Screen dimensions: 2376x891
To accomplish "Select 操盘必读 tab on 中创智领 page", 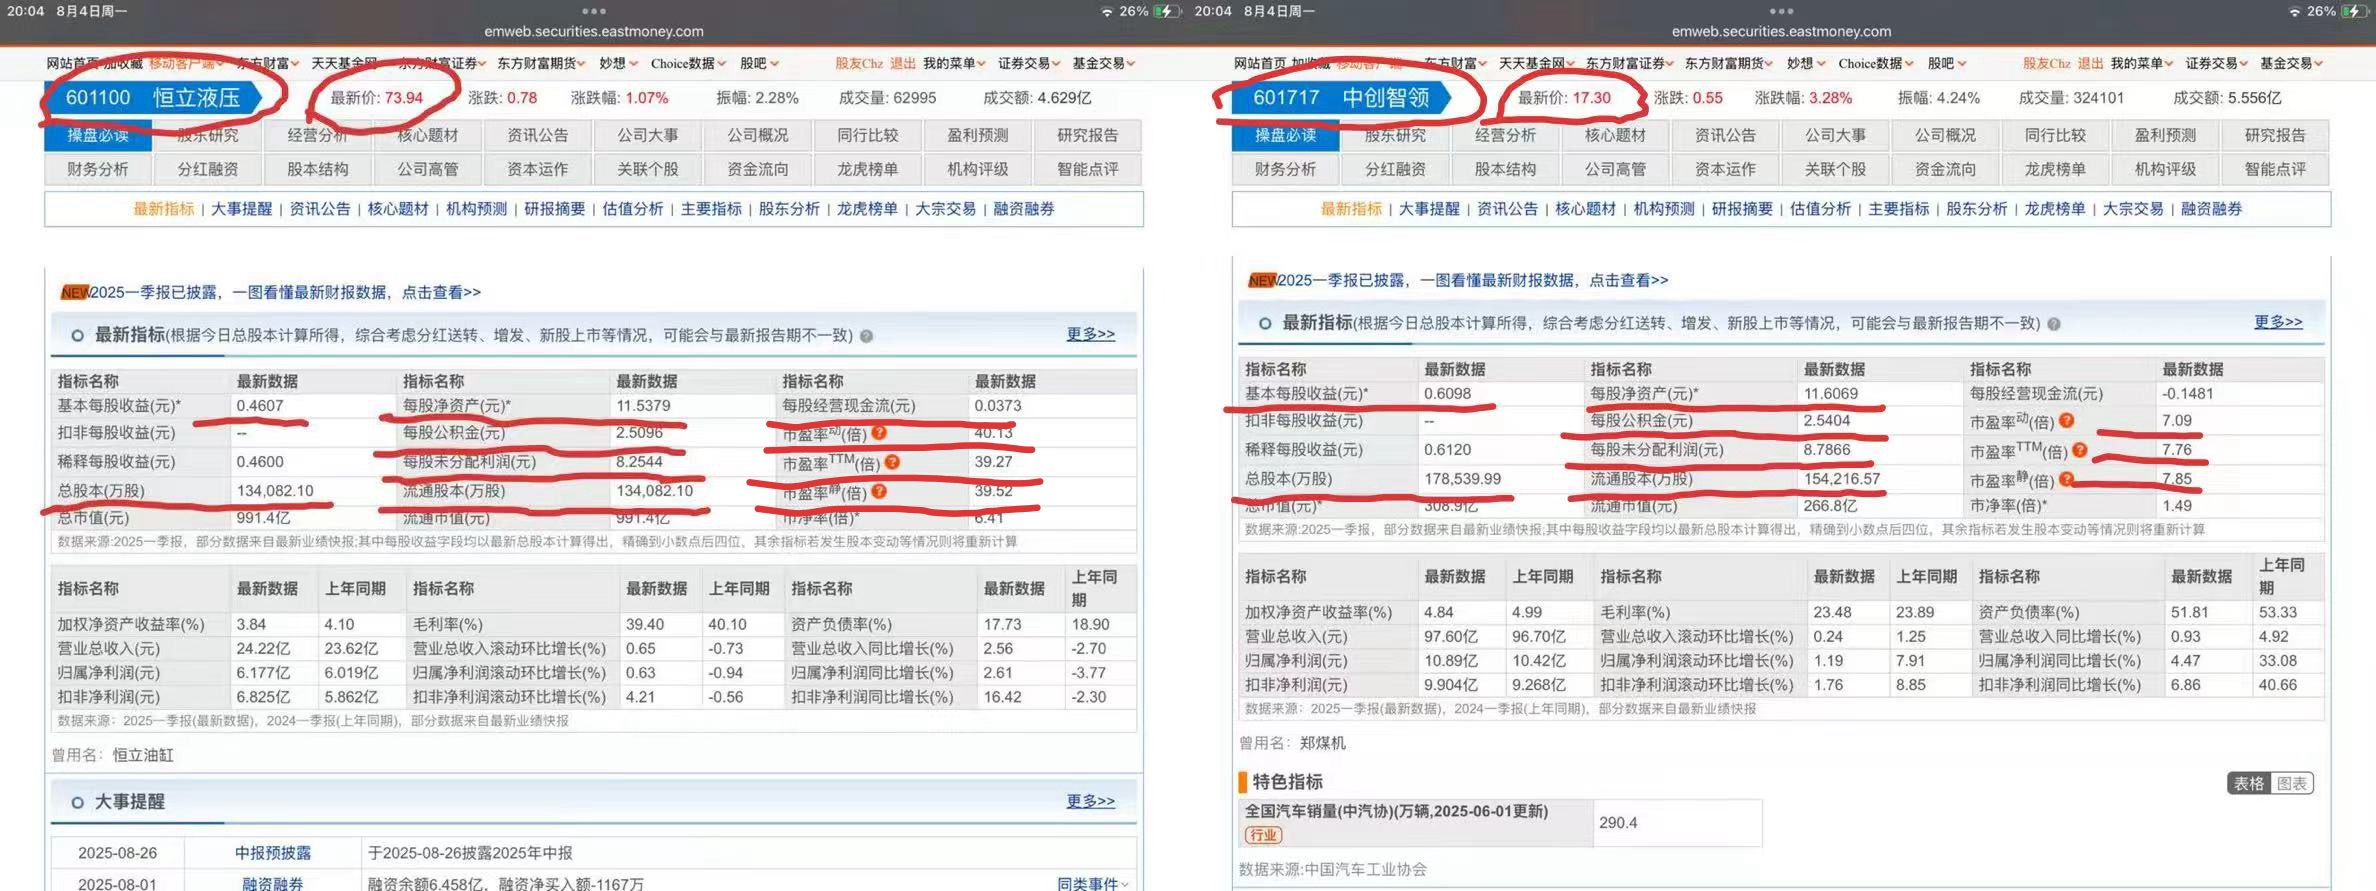I will (x=1286, y=135).
